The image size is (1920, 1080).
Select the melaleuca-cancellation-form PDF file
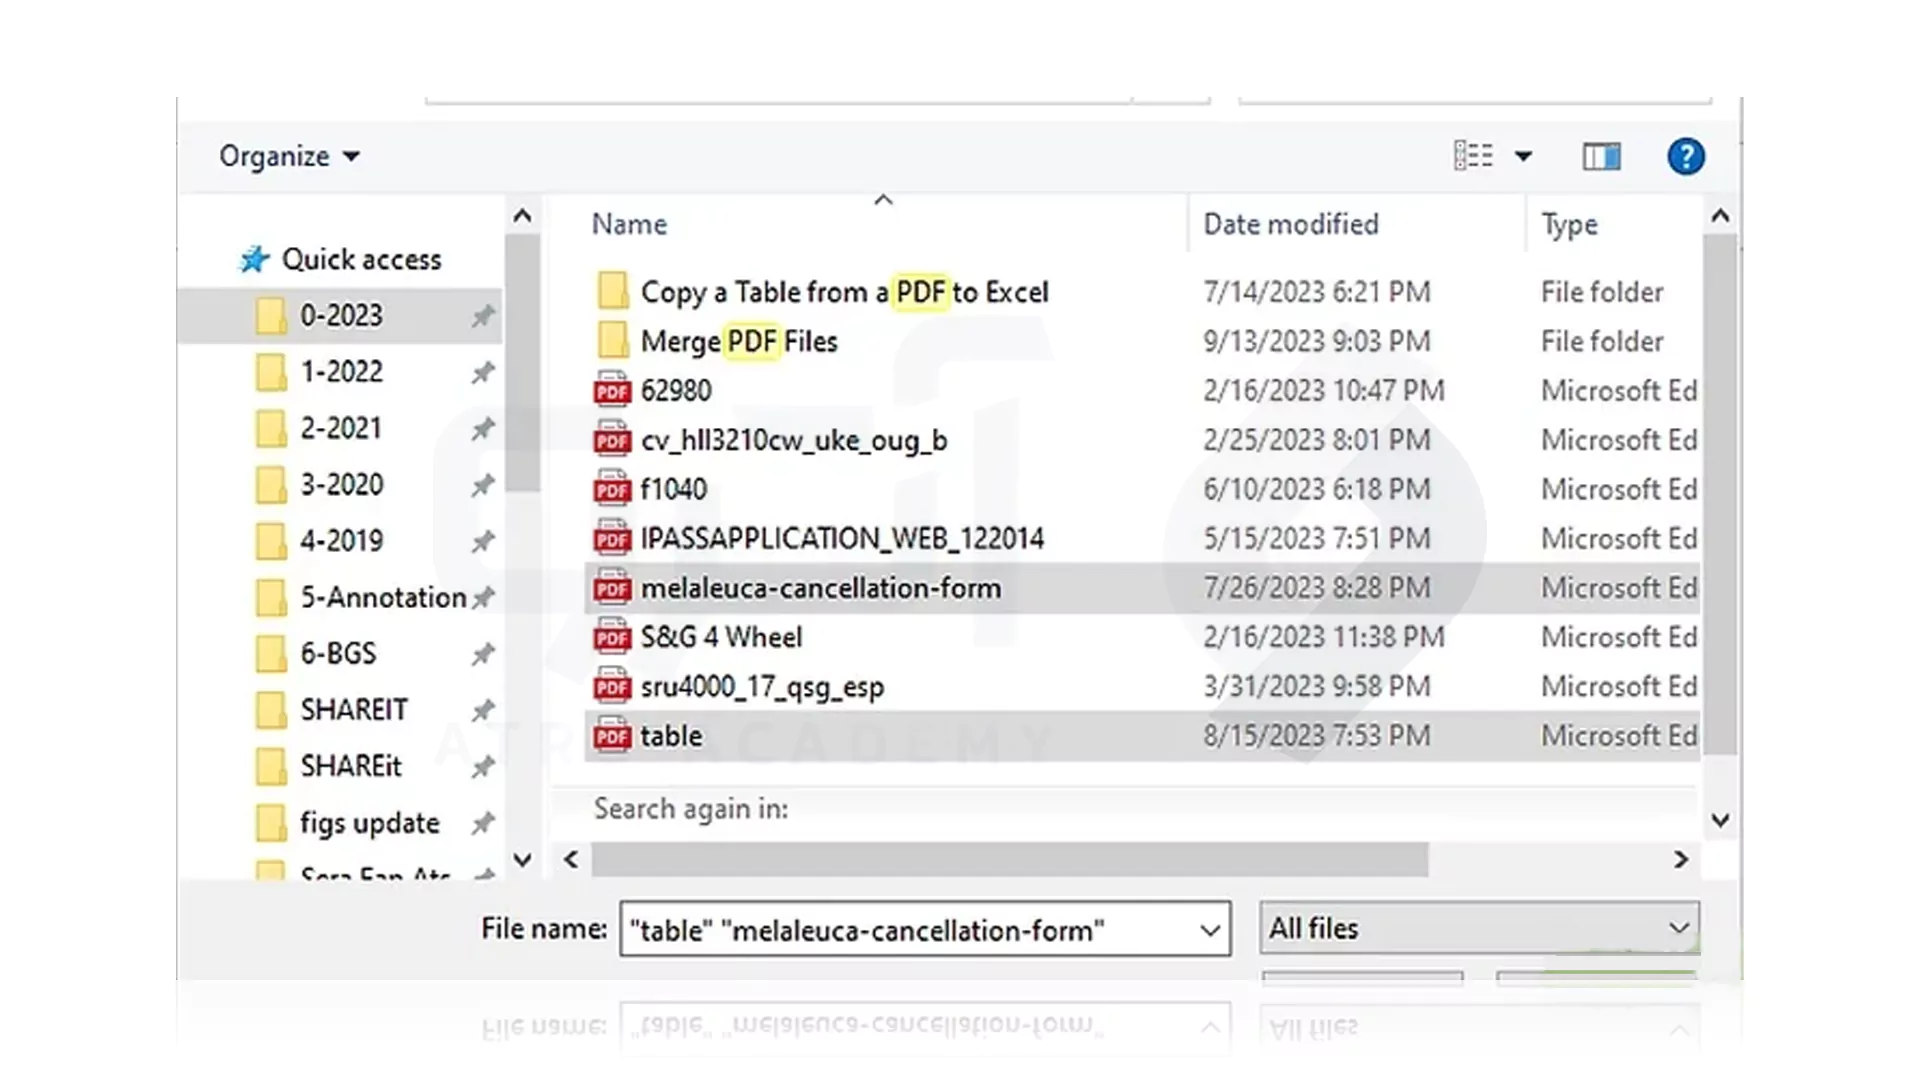[x=820, y=588]
